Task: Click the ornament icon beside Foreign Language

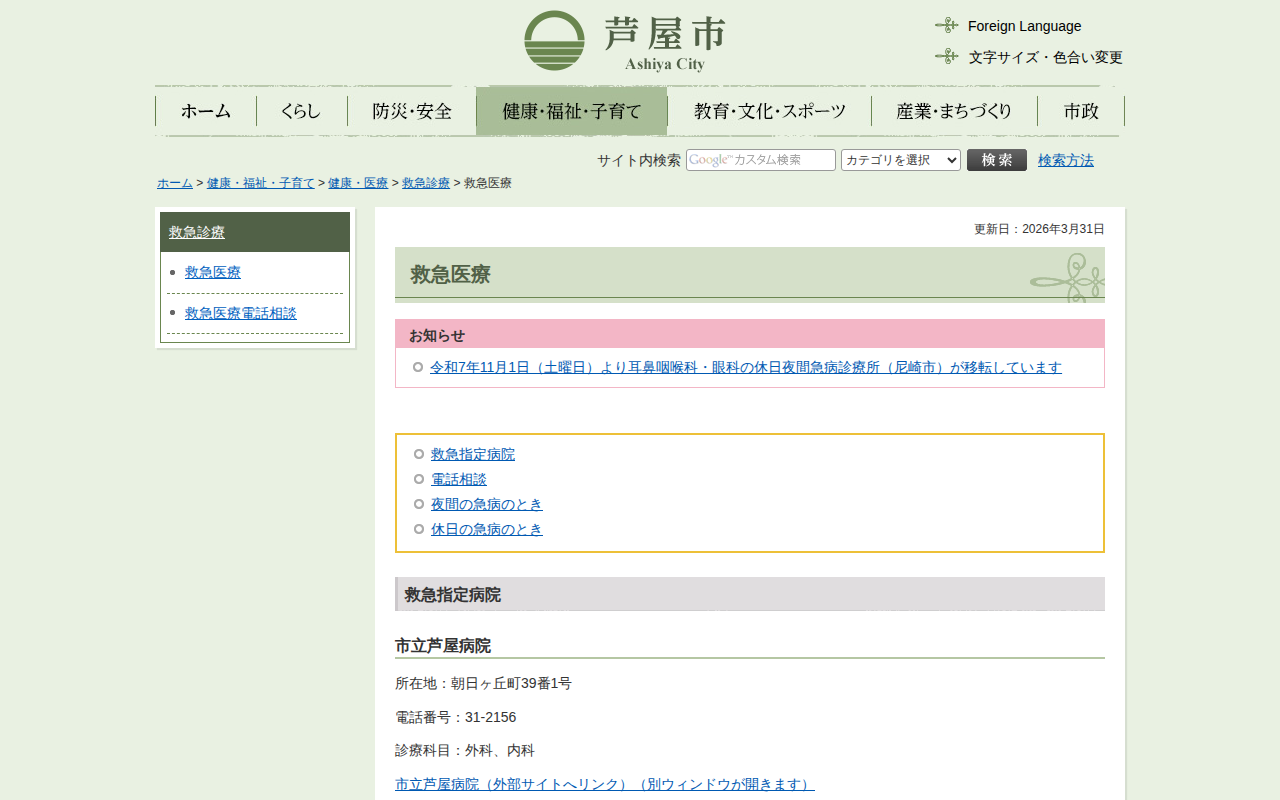Action: tap(946, 25)
